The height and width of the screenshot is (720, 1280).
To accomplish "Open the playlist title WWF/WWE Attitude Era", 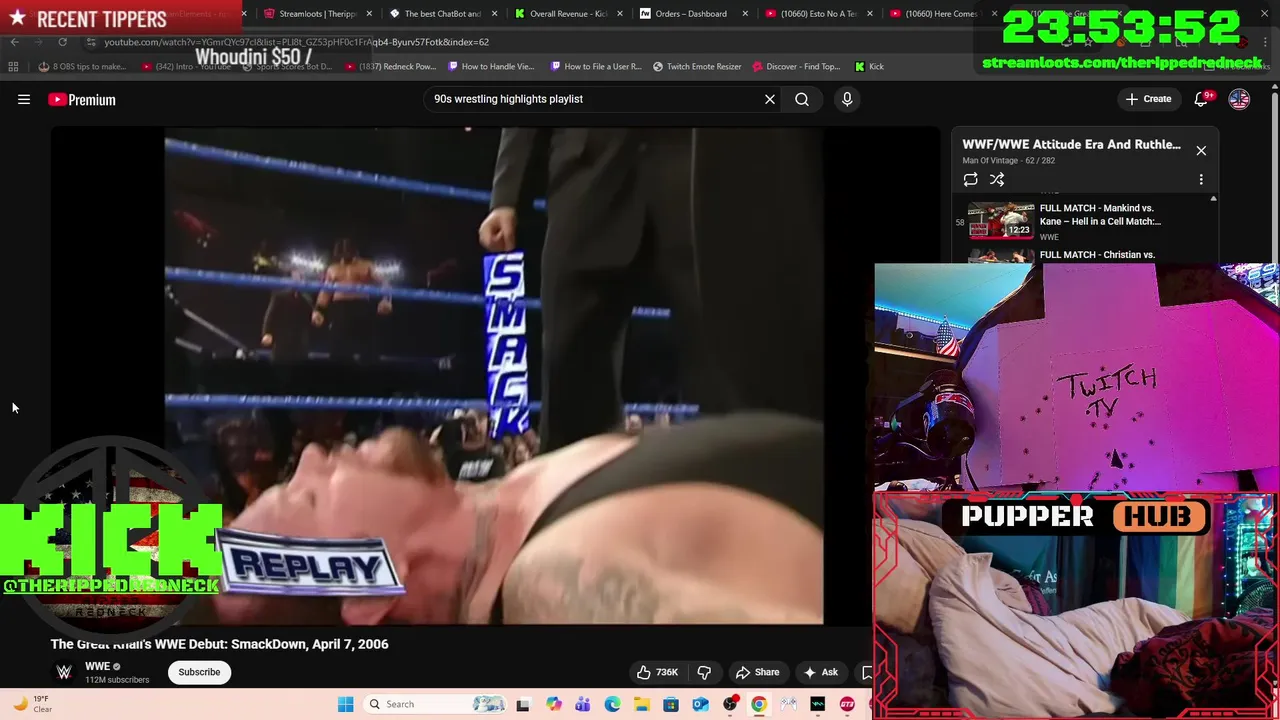I will [1071, 144].
